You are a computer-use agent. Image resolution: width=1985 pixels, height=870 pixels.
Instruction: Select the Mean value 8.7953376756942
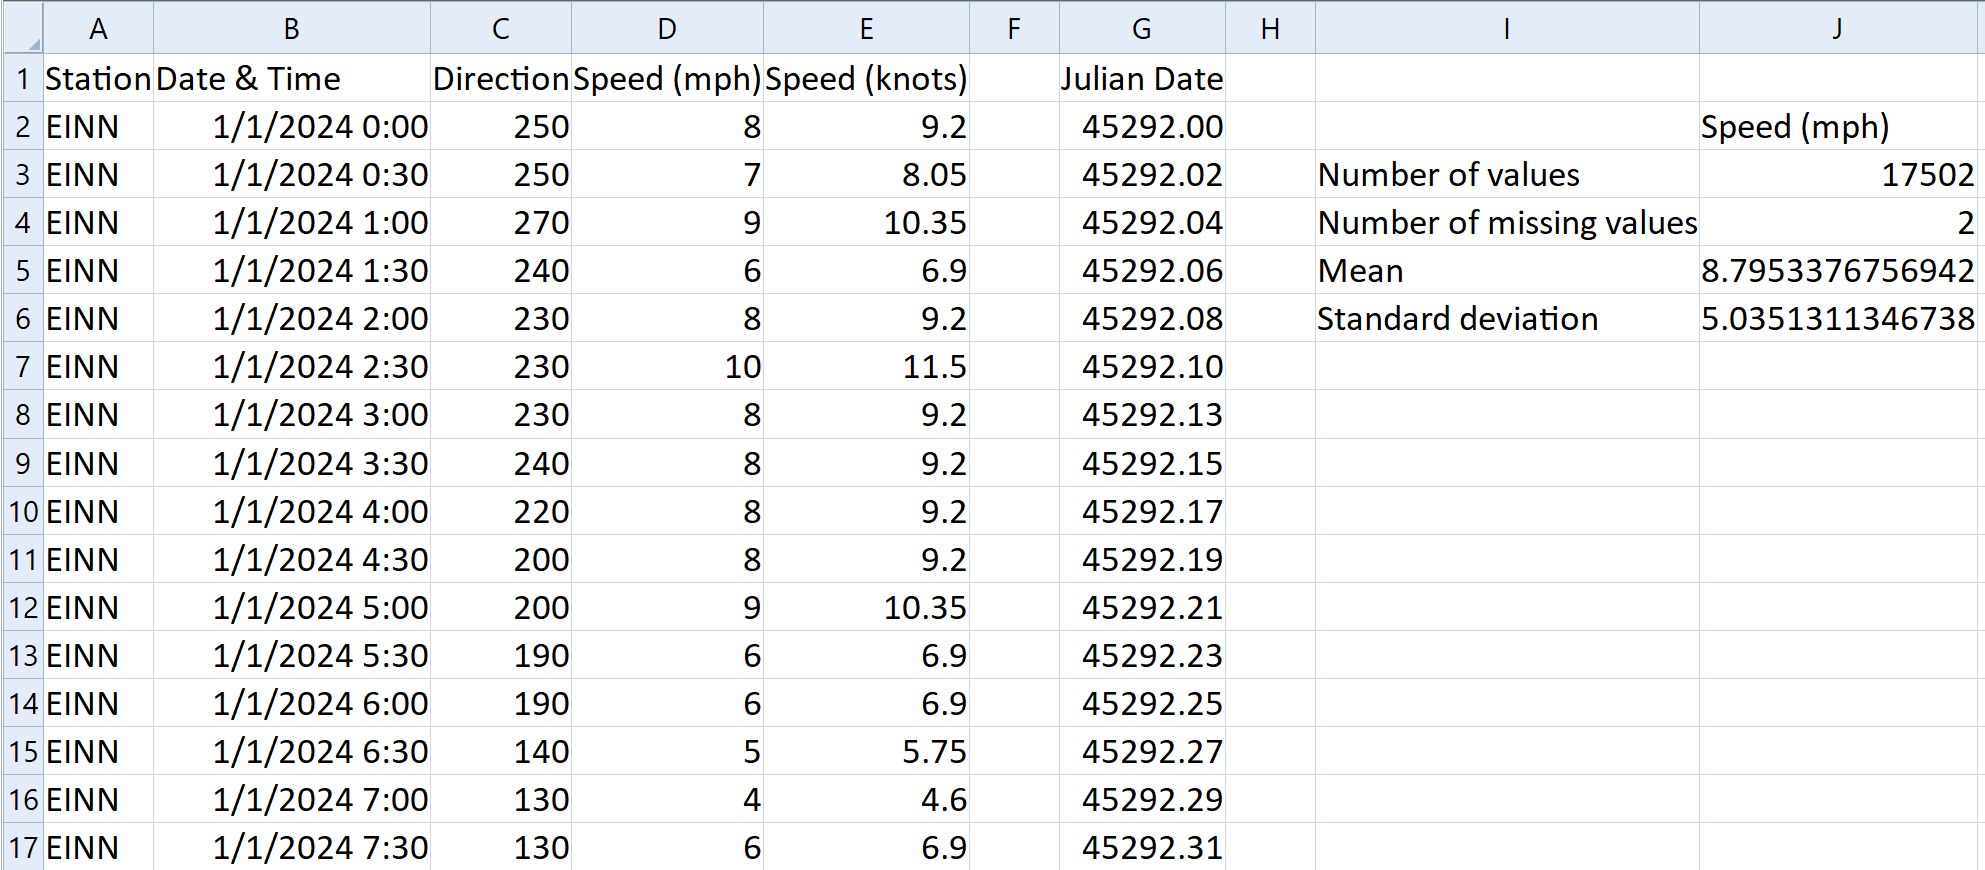(x=1838, y=271)
